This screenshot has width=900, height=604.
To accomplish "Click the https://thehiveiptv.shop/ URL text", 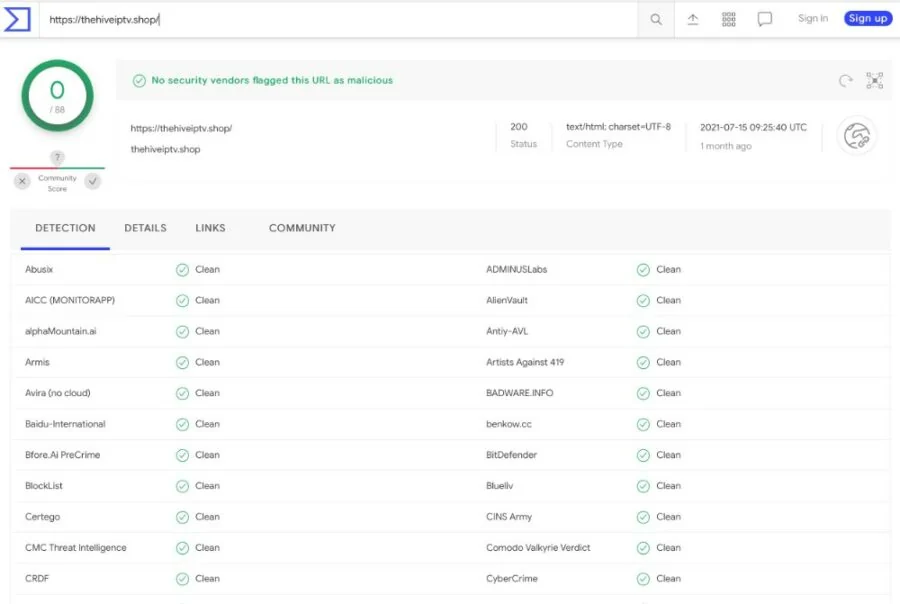I will click(181, 129).
